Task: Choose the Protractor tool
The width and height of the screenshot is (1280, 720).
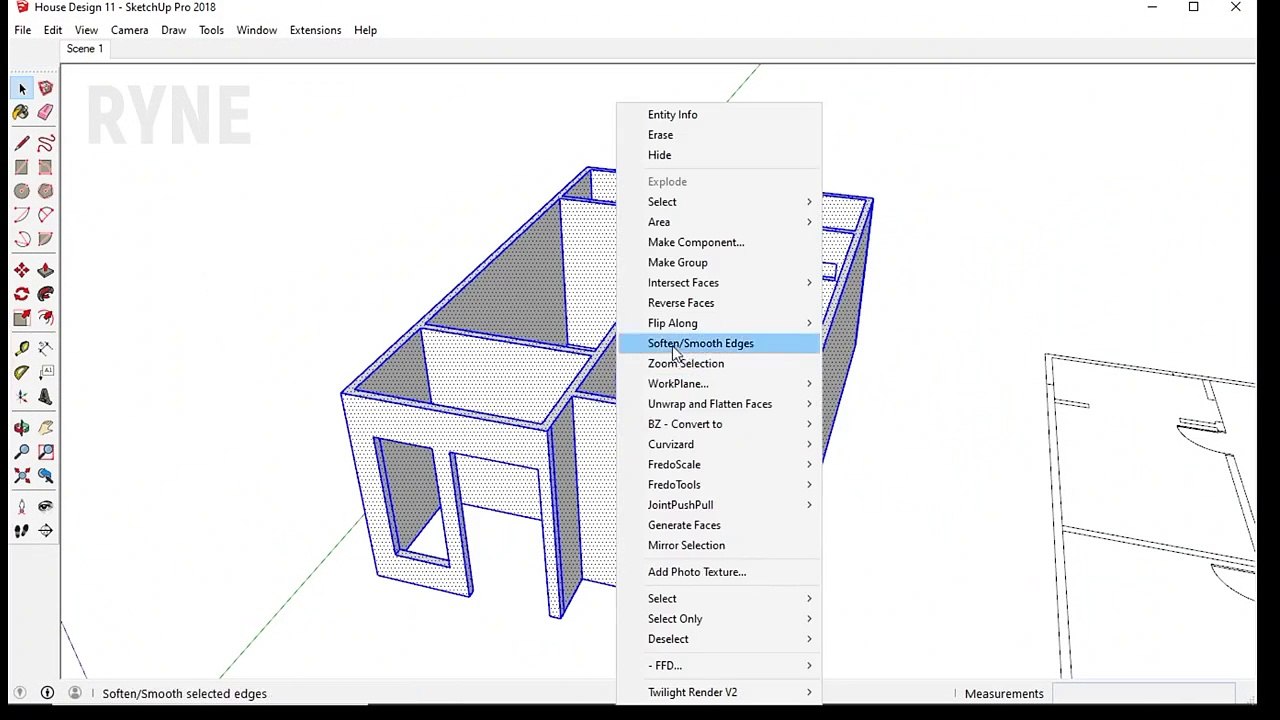Action: tap(22, 372)
